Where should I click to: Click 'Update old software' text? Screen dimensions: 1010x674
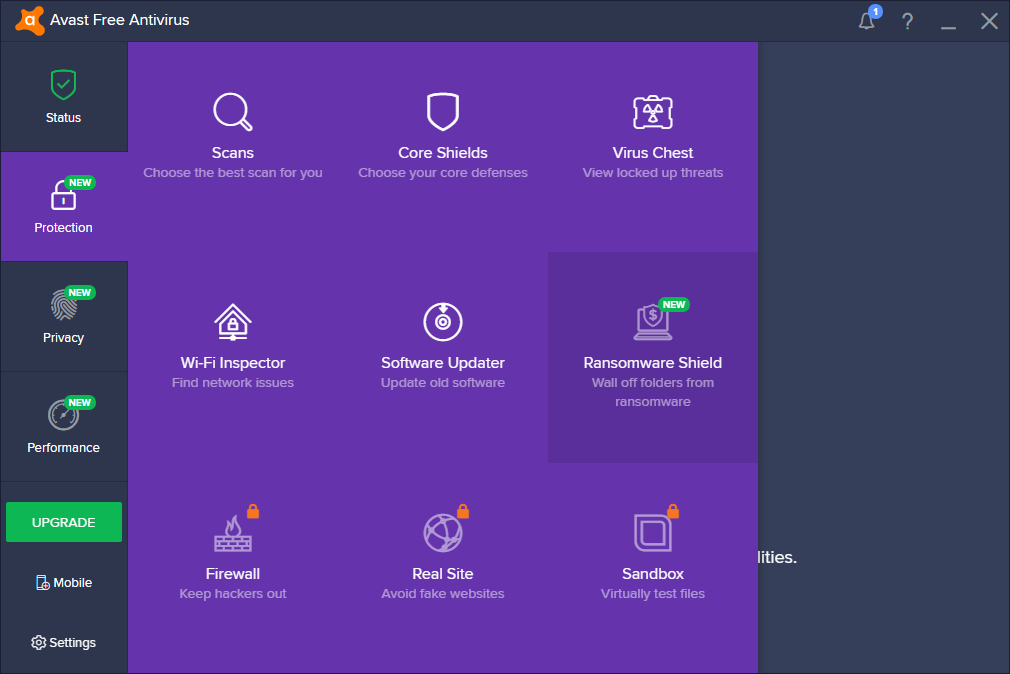443,383
